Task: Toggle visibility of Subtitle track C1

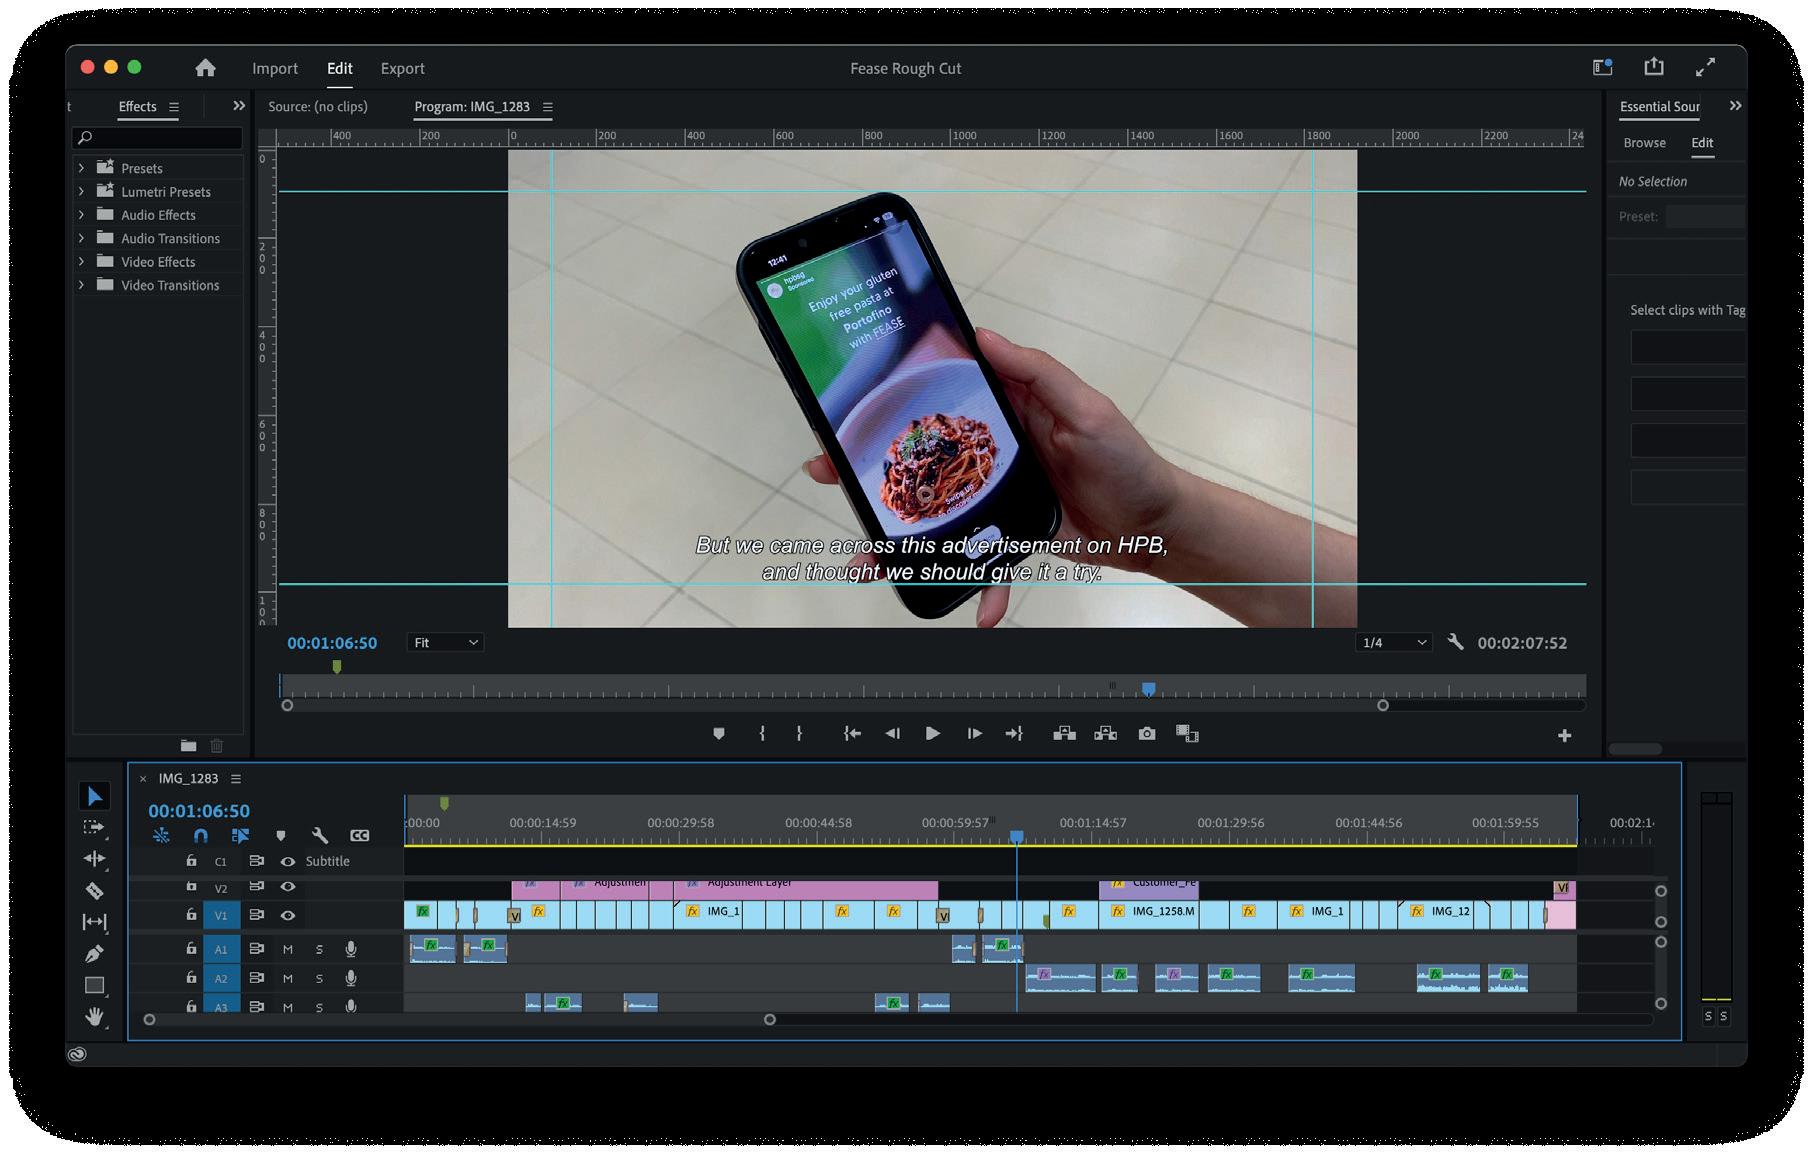Action: point(288,861)
